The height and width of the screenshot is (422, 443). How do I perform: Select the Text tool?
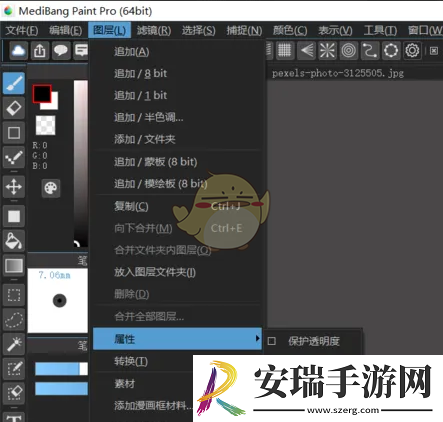point(14,417)
